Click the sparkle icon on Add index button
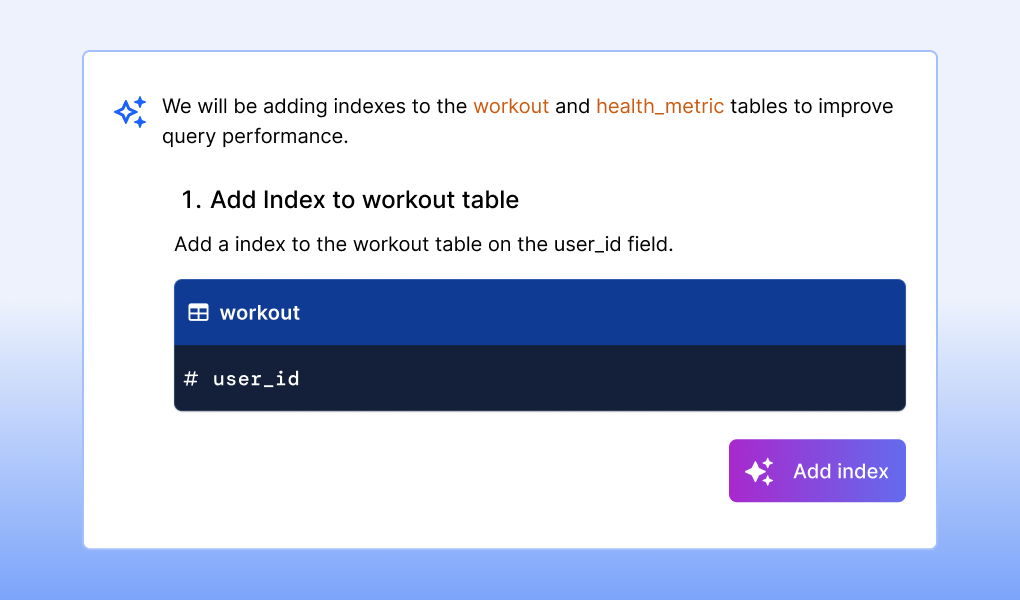The image size is (1020, 600). pyautogui.click(x=759, y=471)
